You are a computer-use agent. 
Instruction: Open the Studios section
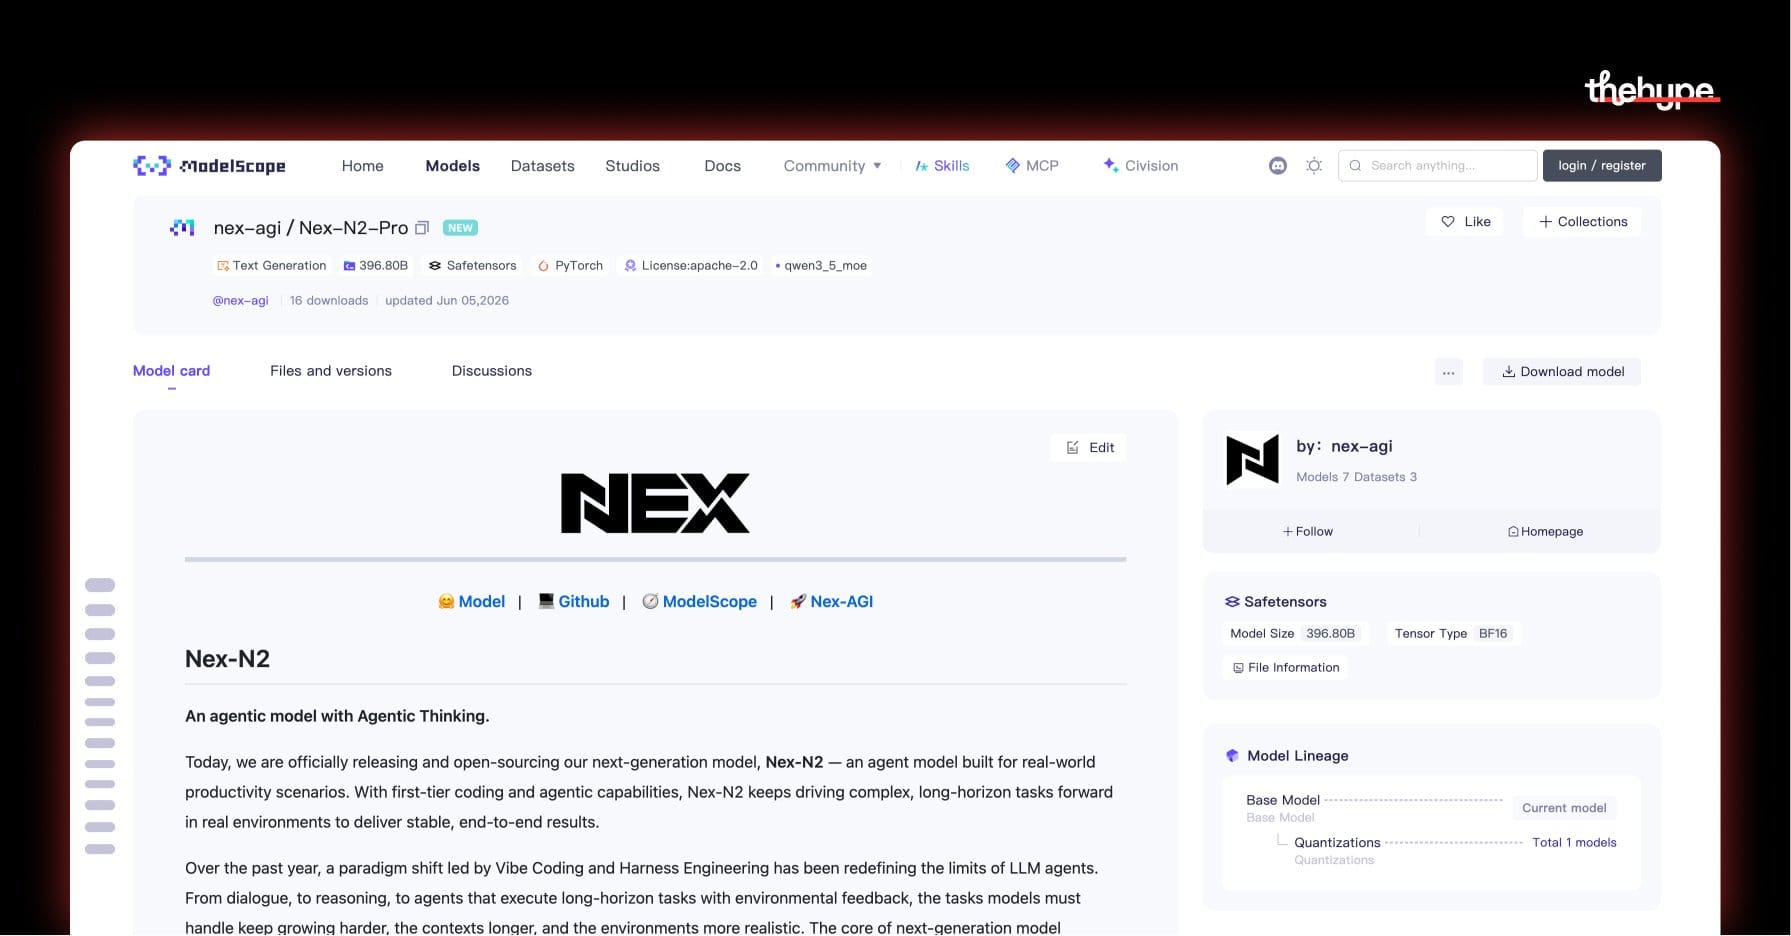tap(632, 166)
